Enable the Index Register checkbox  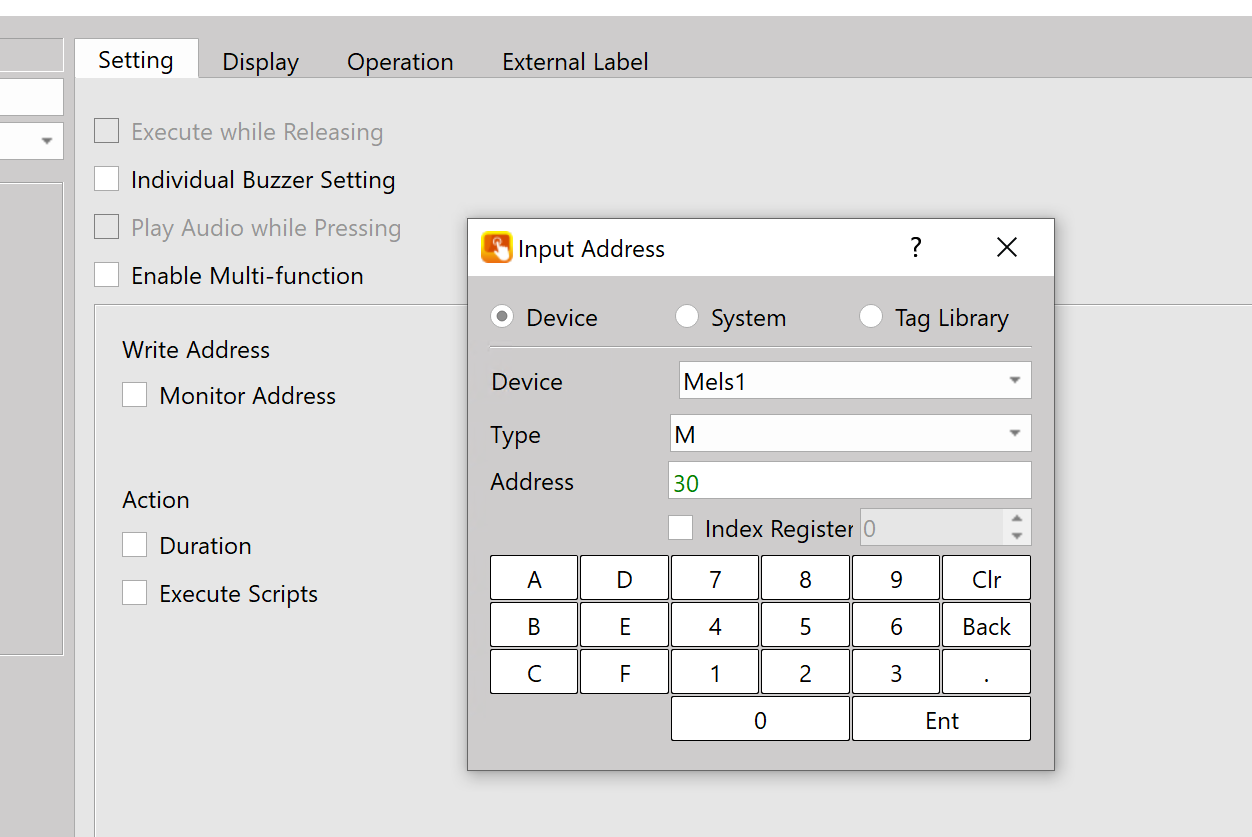coord(681,528)
